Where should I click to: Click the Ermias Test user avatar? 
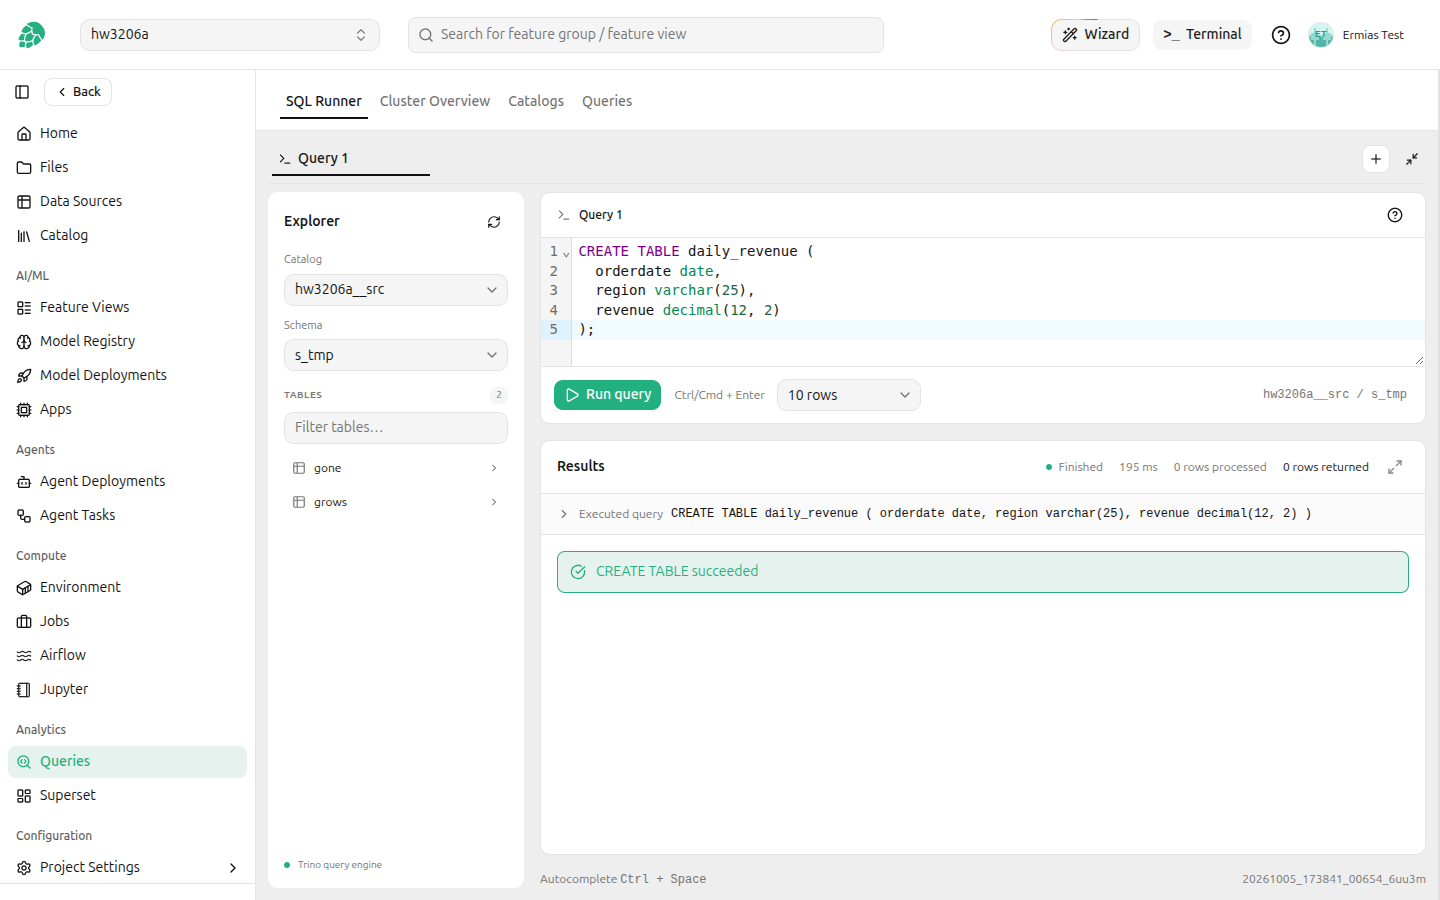pos(1321,35)
